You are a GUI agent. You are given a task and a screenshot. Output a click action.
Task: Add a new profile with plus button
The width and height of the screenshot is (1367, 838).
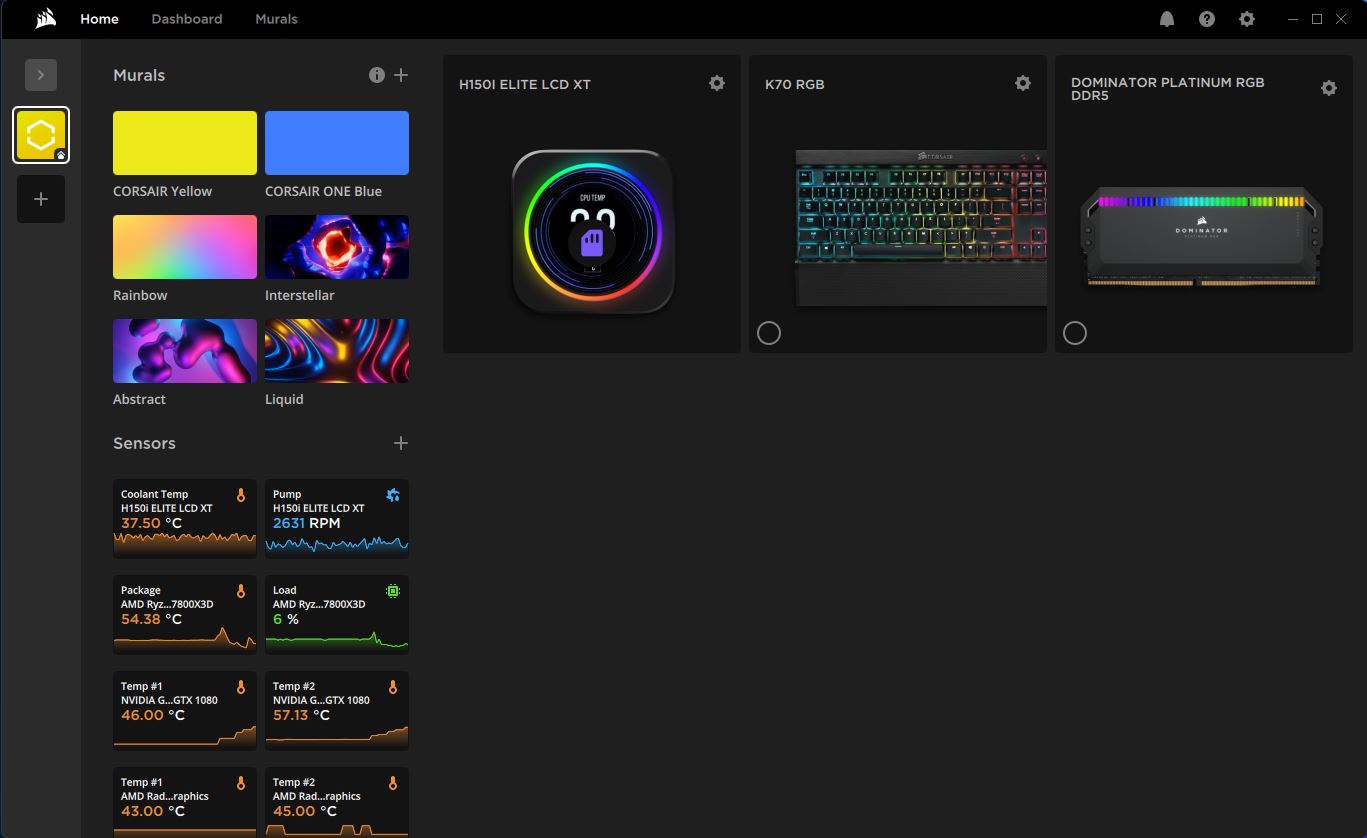tap(41, 199)
